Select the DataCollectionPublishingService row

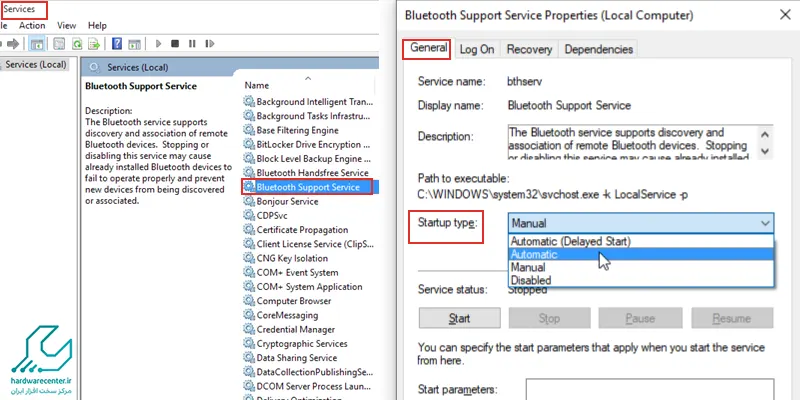[308, 372]
